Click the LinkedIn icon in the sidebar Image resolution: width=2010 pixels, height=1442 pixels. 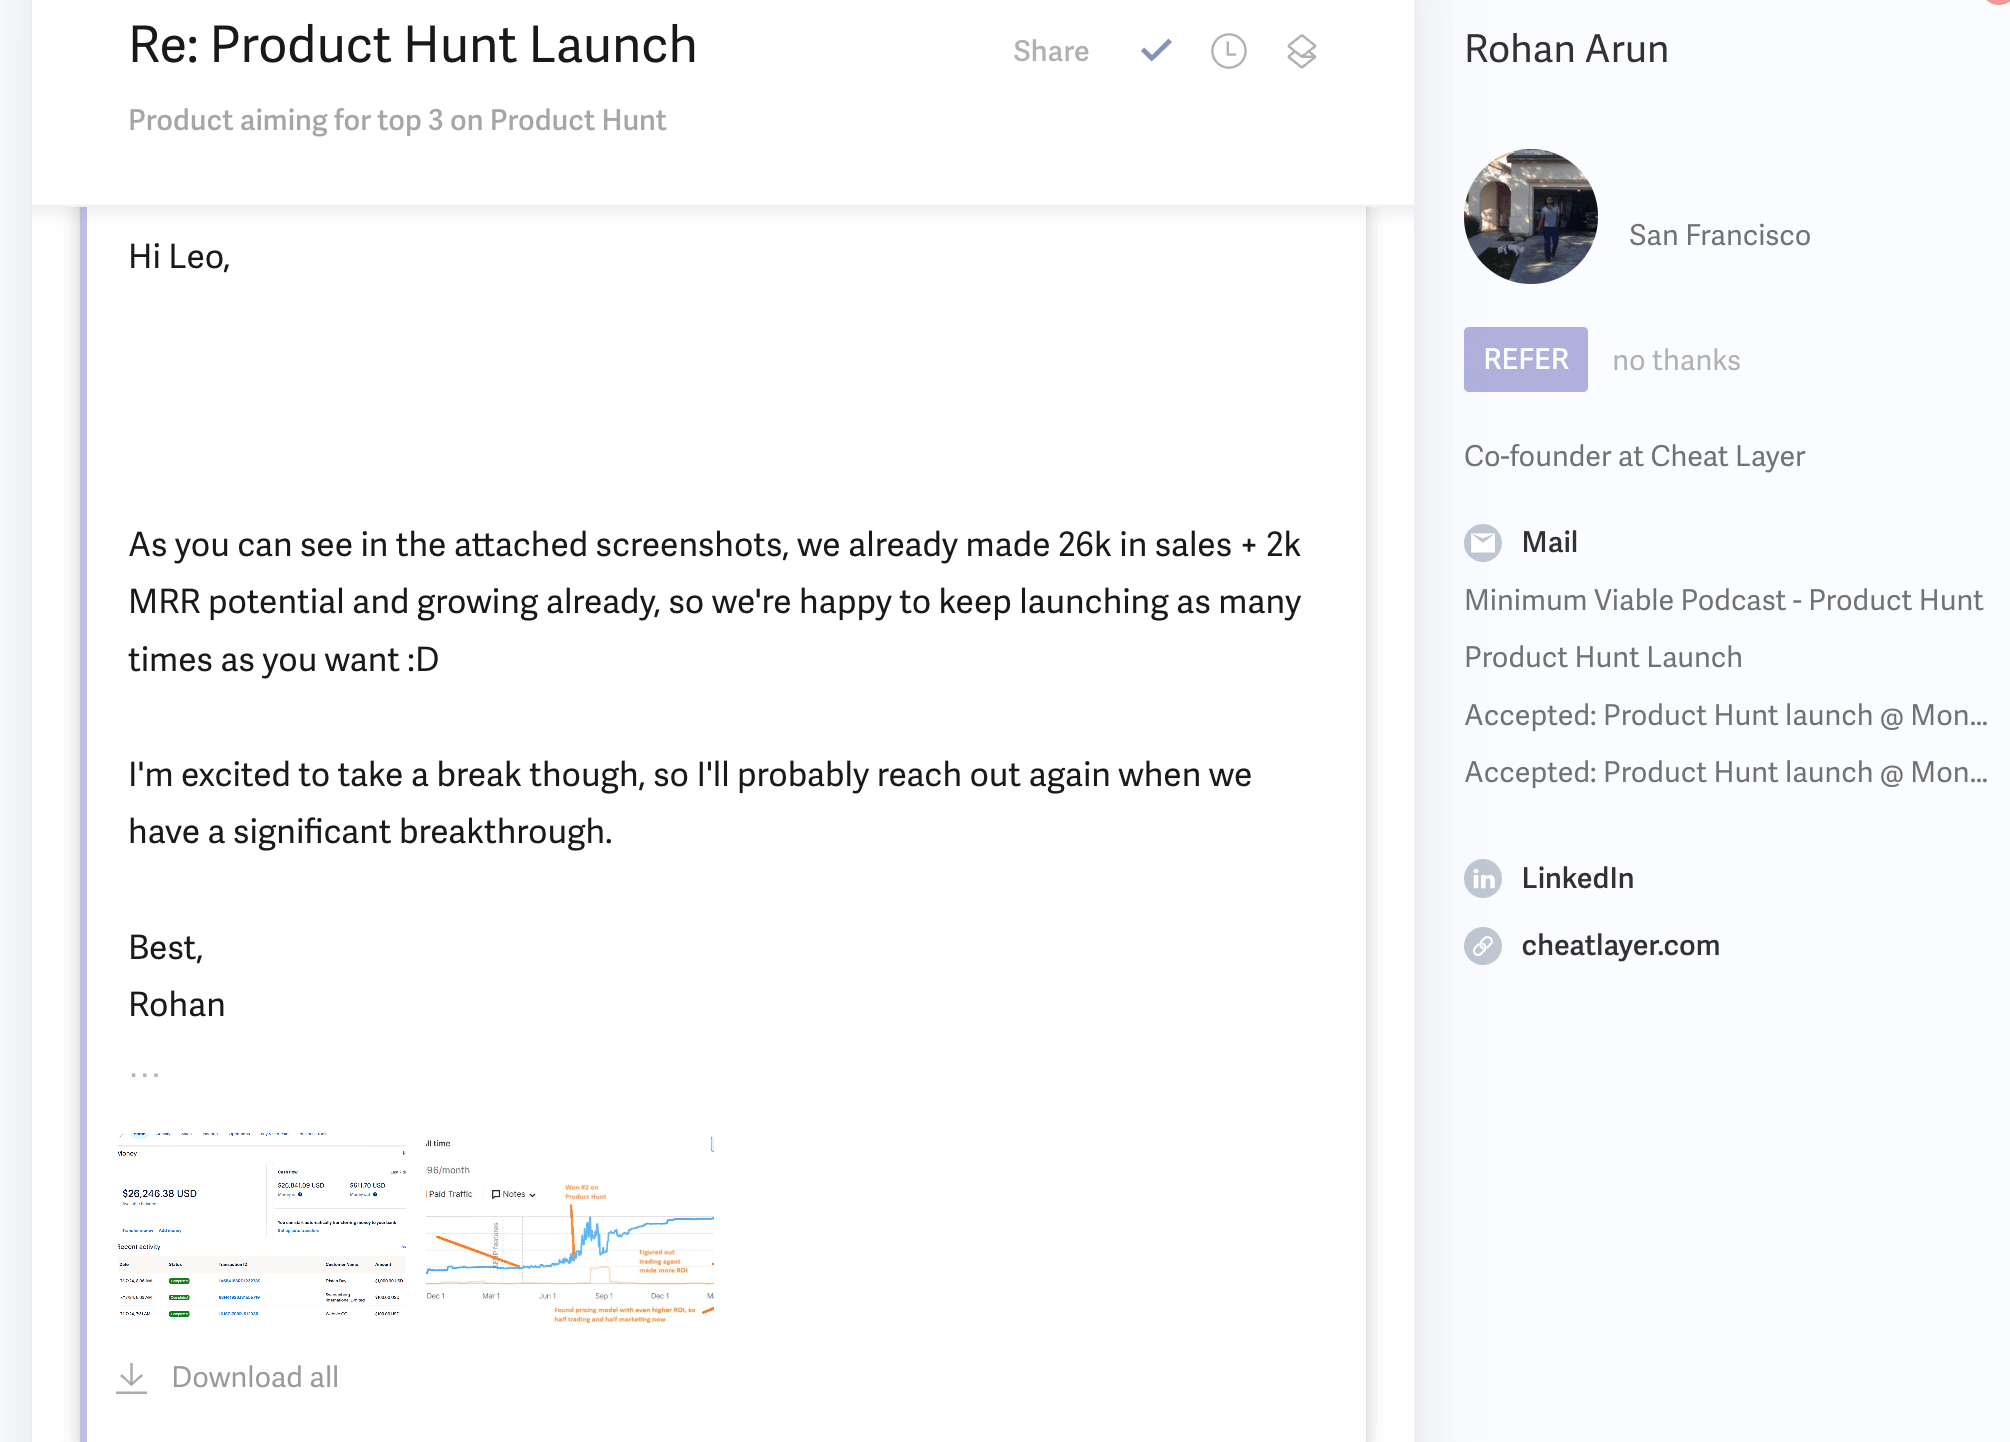point(1482,878)
